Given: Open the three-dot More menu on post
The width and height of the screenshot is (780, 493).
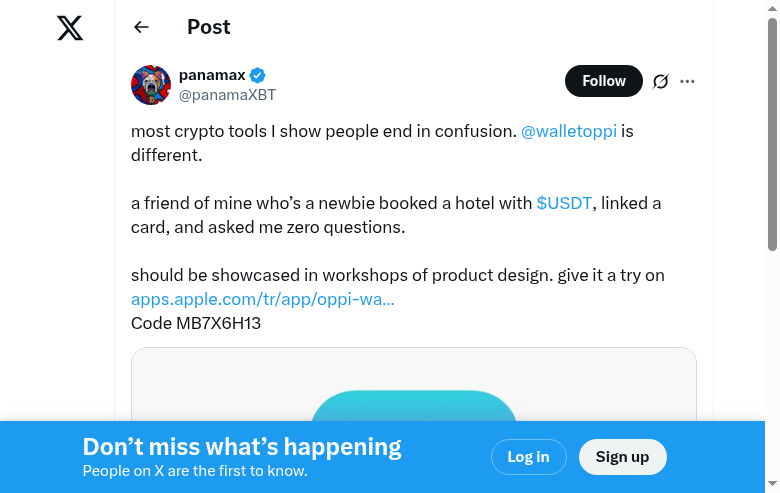Looking at the screenshot, I should tap(687, 81).
